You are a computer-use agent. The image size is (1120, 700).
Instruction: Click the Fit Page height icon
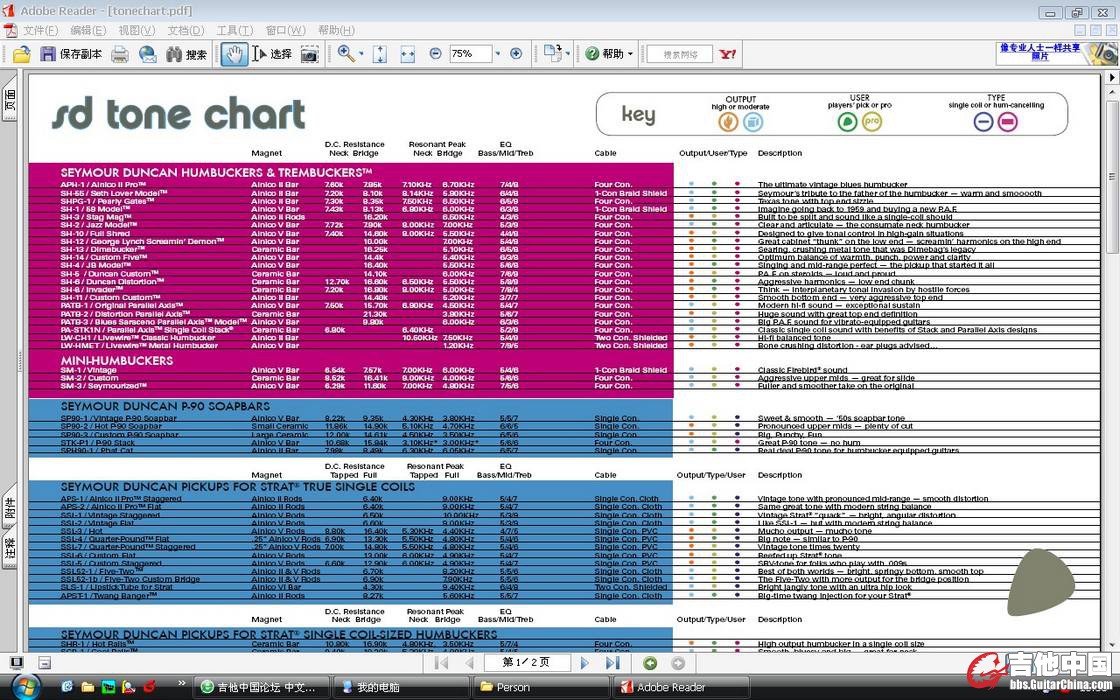[380, 54]
